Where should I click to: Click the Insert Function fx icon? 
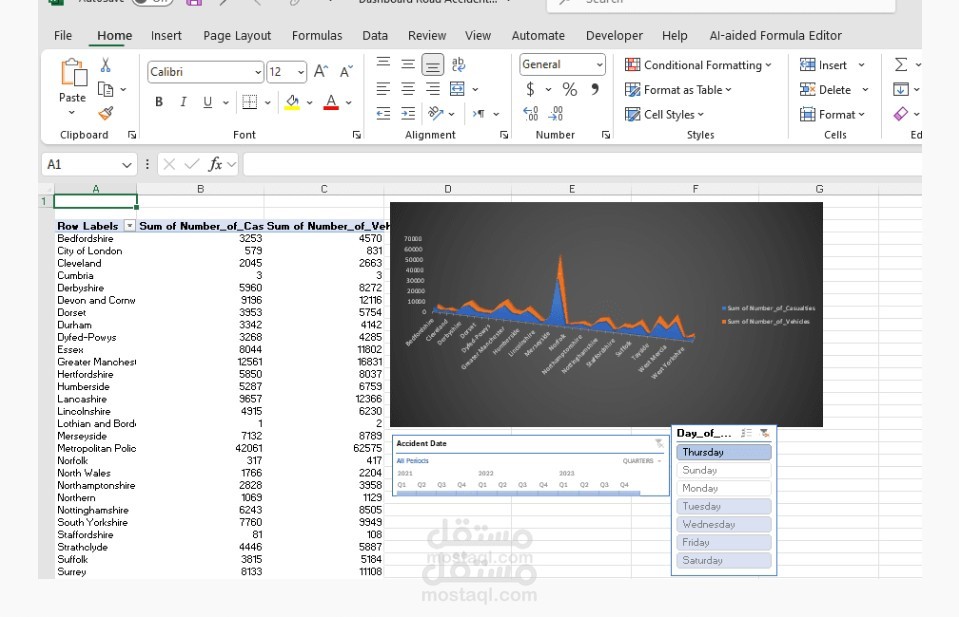[x=215, y=164]
